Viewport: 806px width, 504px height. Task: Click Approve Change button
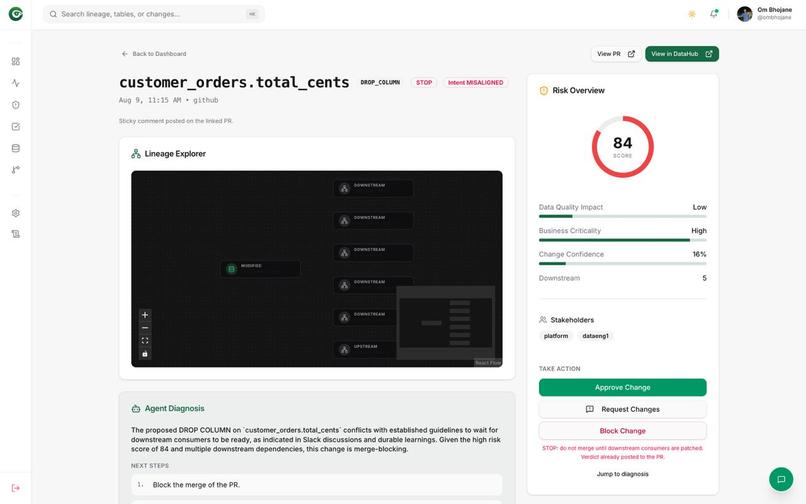coord(622,387)
